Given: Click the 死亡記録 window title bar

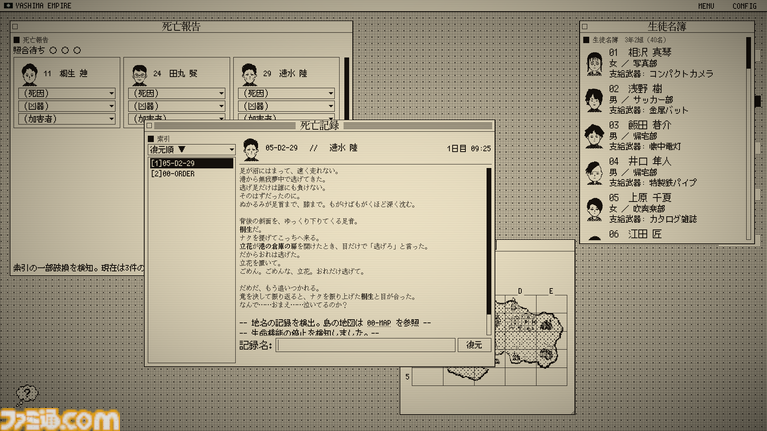Looking at the screenshot, I should pos(319,126).
